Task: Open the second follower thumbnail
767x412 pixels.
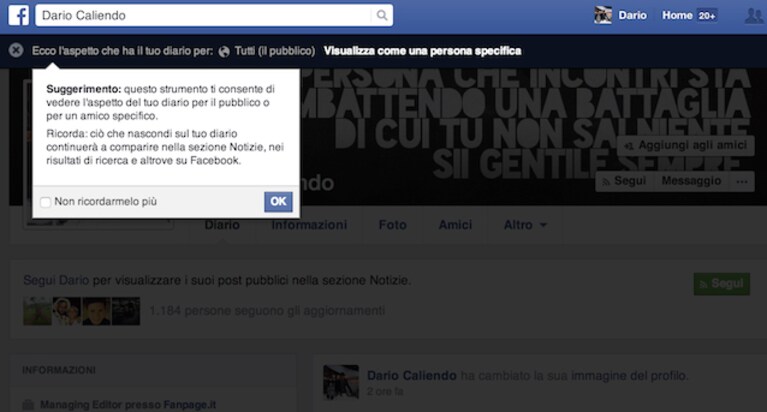Action: point(67,311)
